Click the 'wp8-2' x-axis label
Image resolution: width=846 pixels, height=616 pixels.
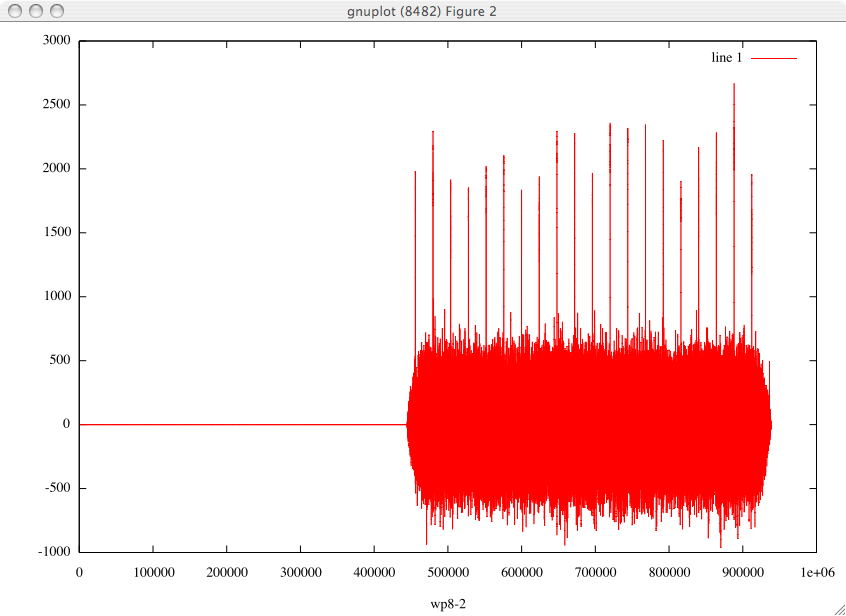(448, 605)
